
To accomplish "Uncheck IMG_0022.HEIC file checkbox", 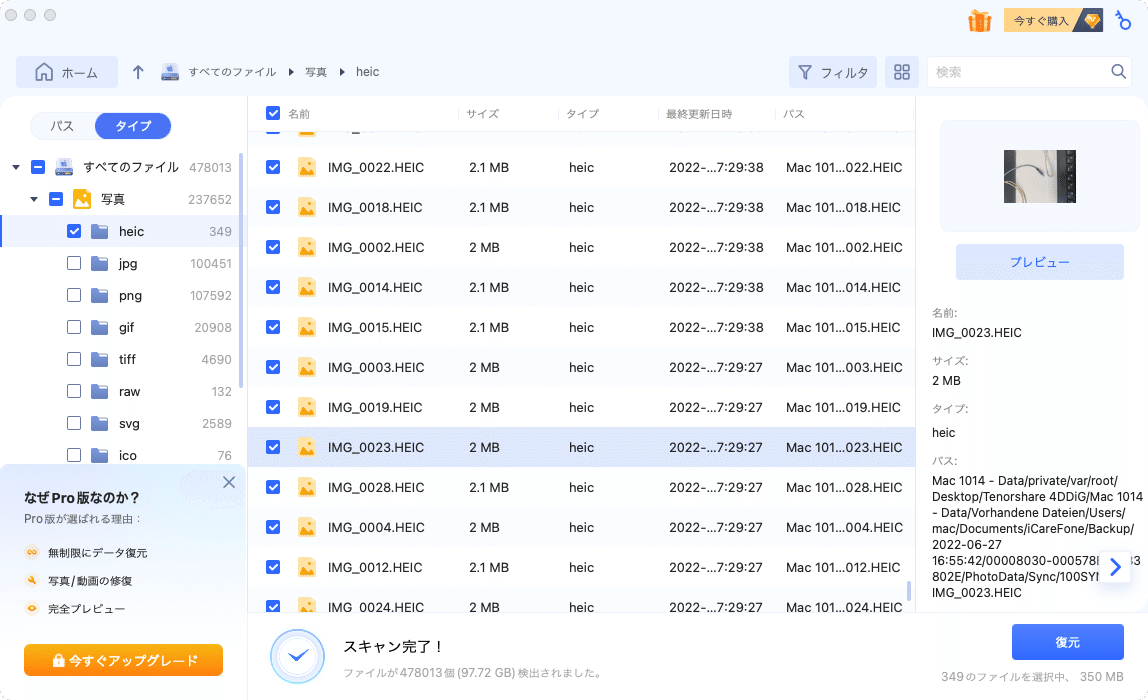I will pos(273,168).
